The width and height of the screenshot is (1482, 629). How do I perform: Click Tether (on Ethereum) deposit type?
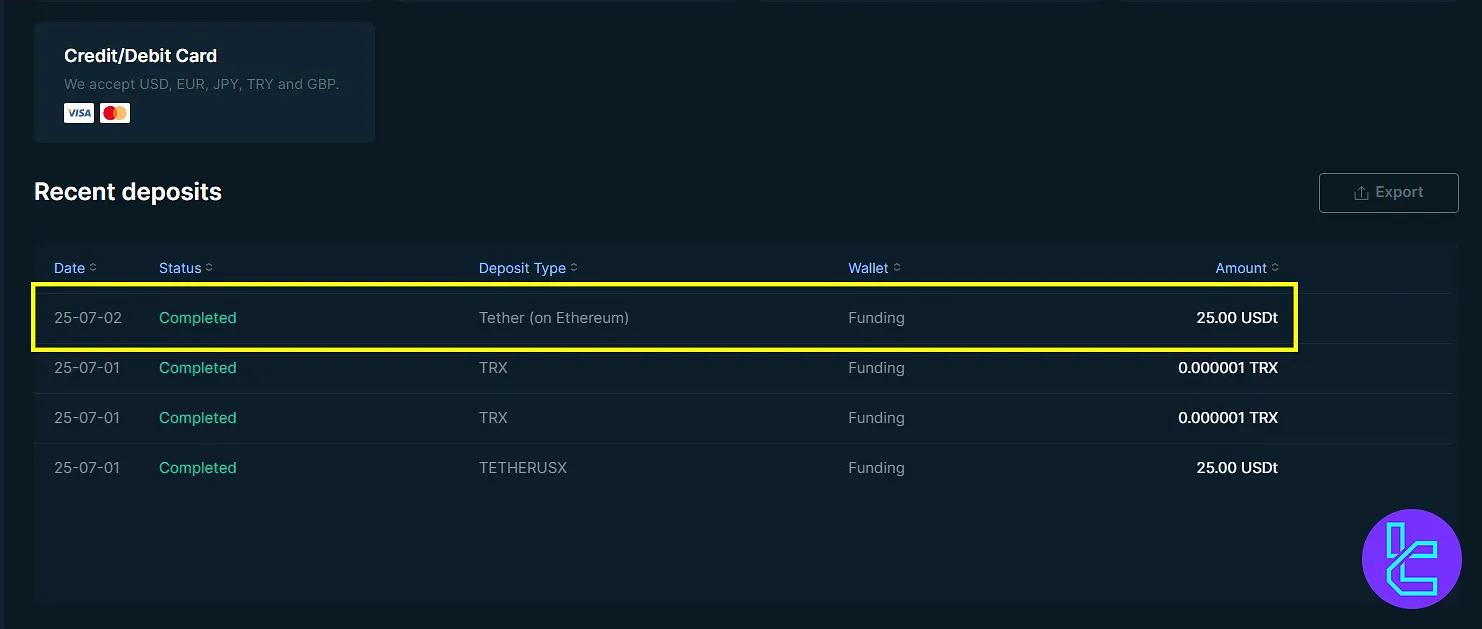click(554, 318)
